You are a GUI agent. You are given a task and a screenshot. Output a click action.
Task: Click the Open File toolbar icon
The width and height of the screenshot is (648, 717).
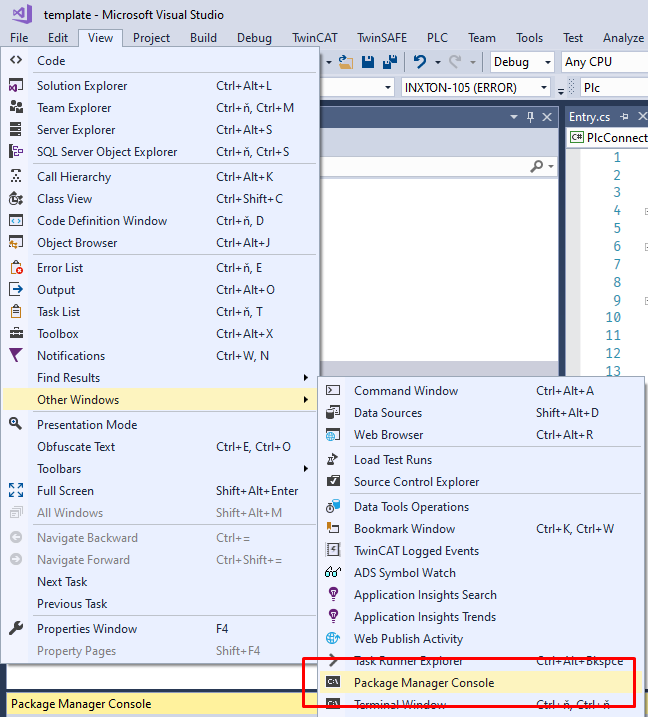(x=346, y=62)
